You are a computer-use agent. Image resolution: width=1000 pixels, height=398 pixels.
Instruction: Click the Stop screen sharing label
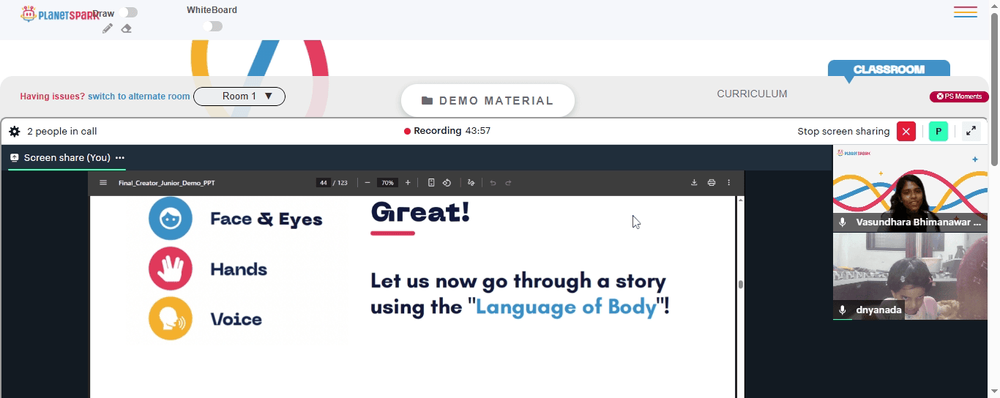(843, 131)
